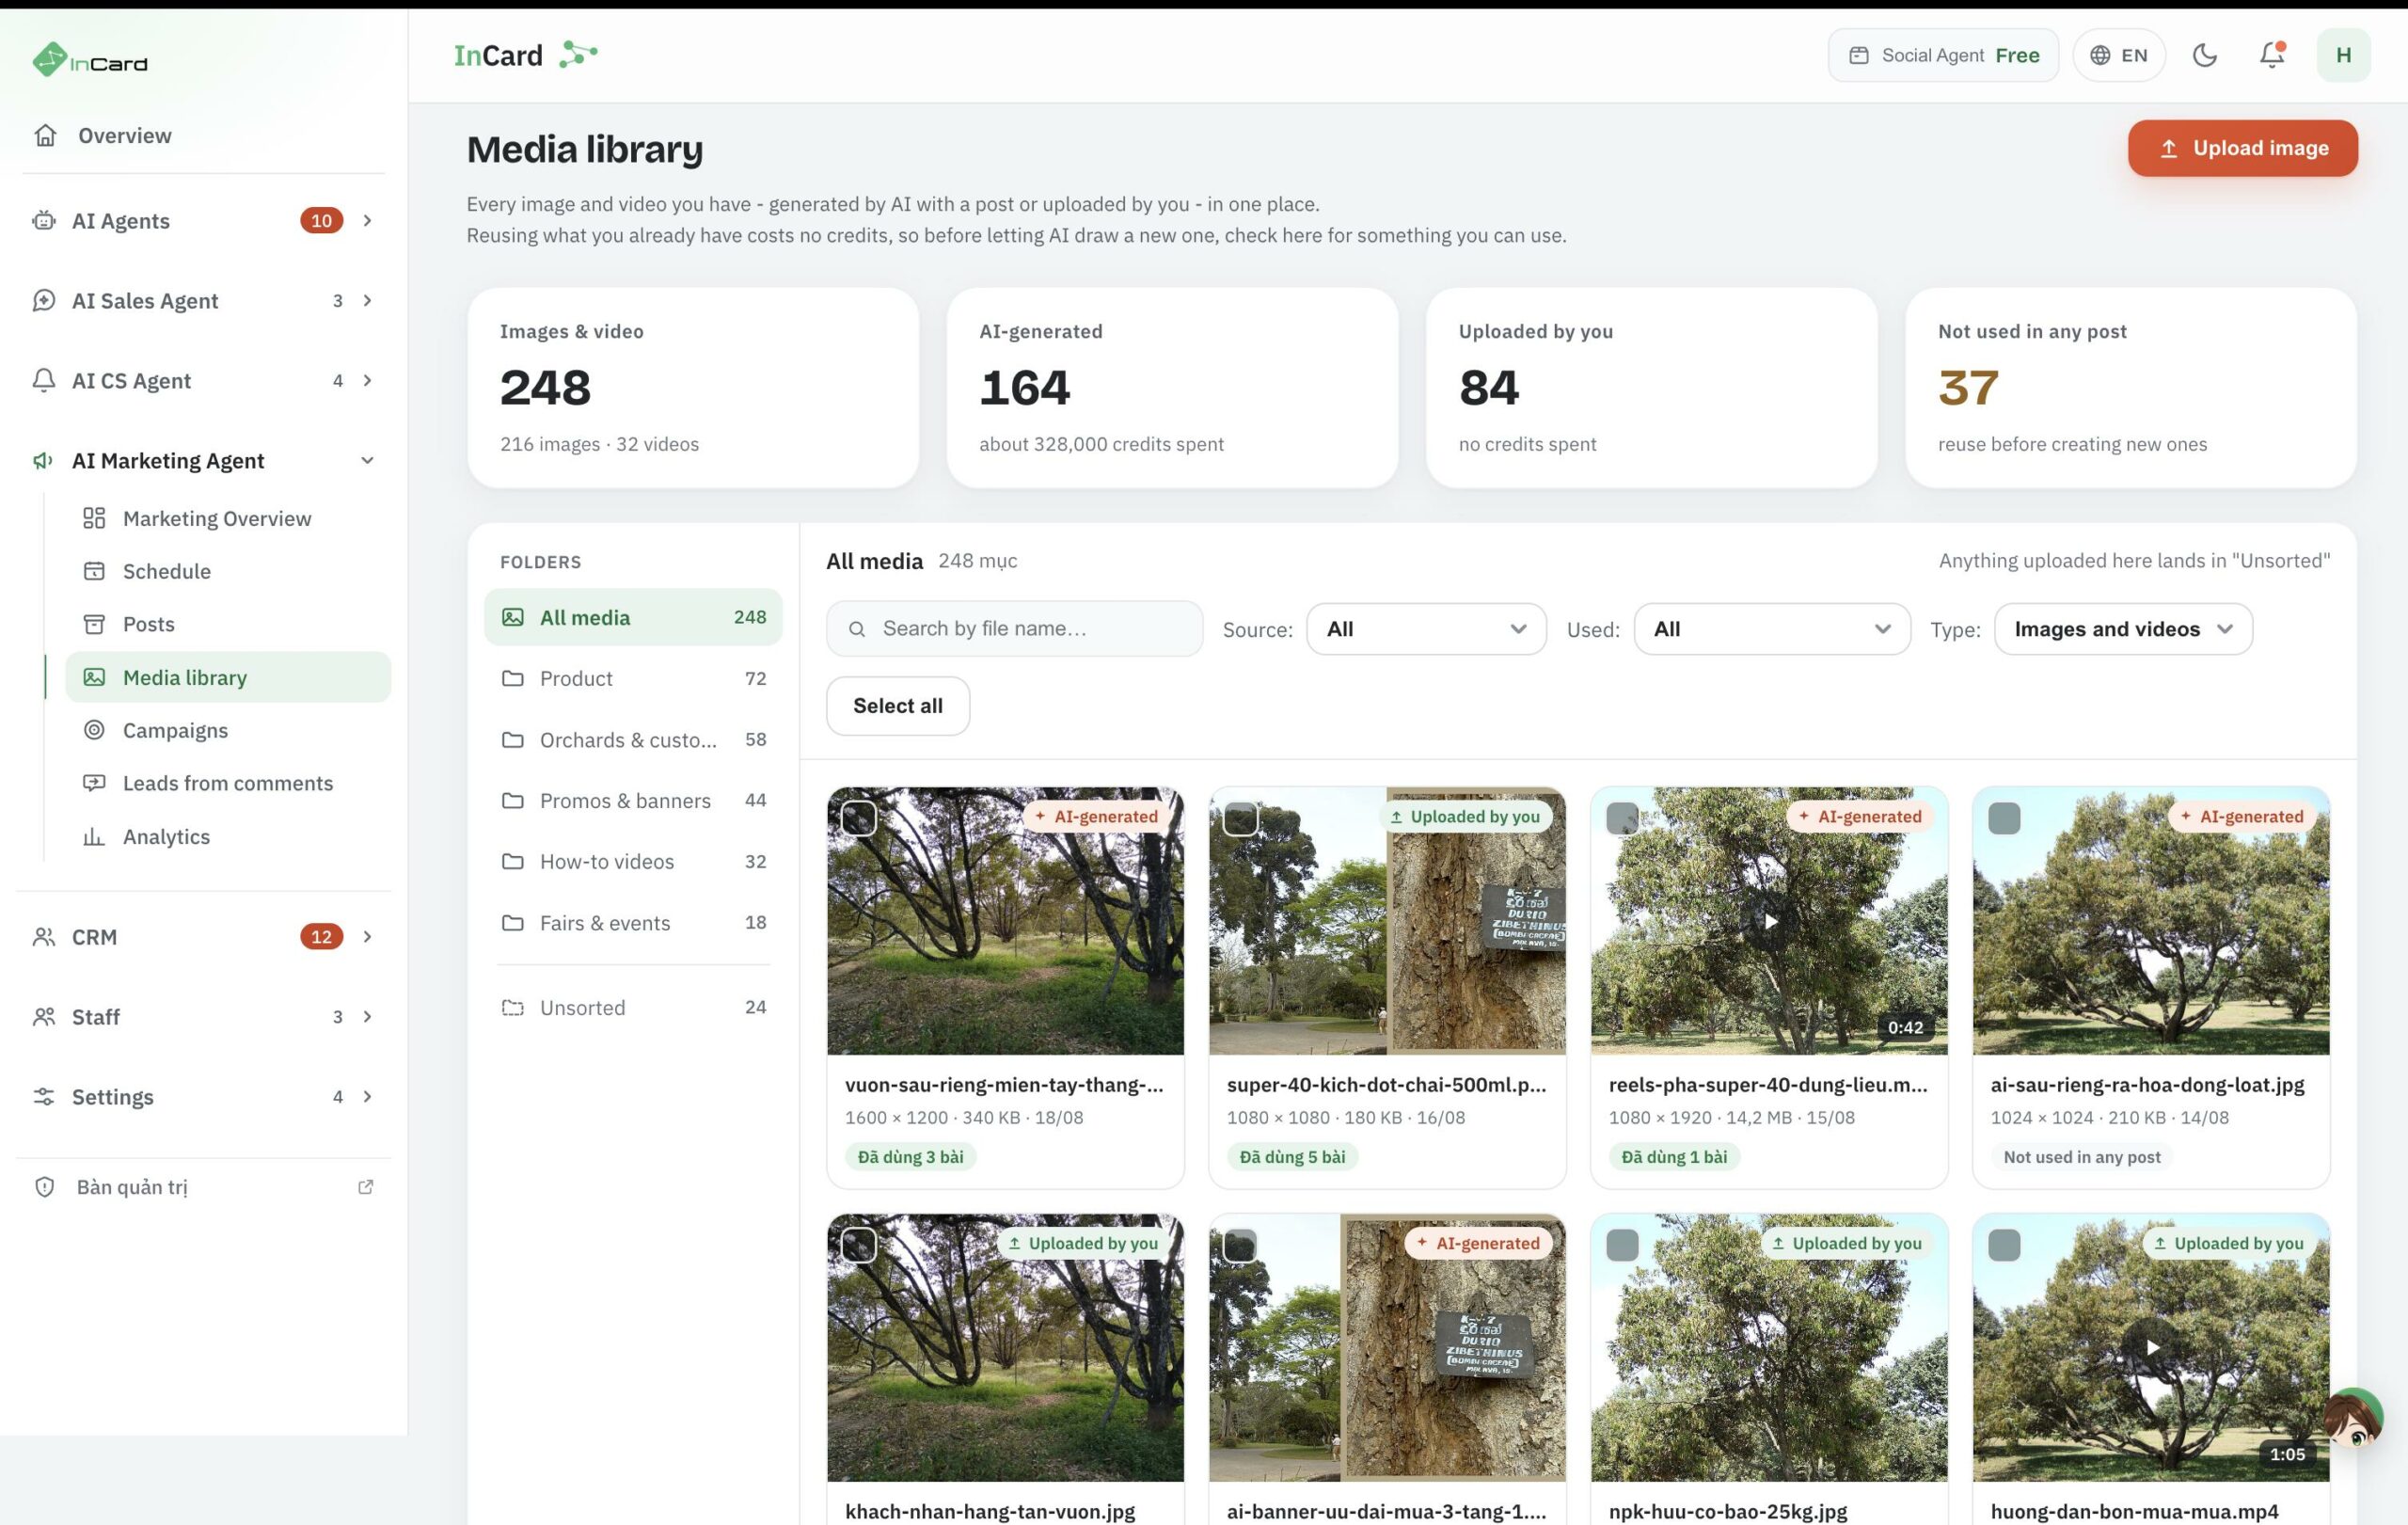The image size is (2408, 1525).
Task: Click the AI Sales Agent chat icon
Action: click(x=44, y=300)
